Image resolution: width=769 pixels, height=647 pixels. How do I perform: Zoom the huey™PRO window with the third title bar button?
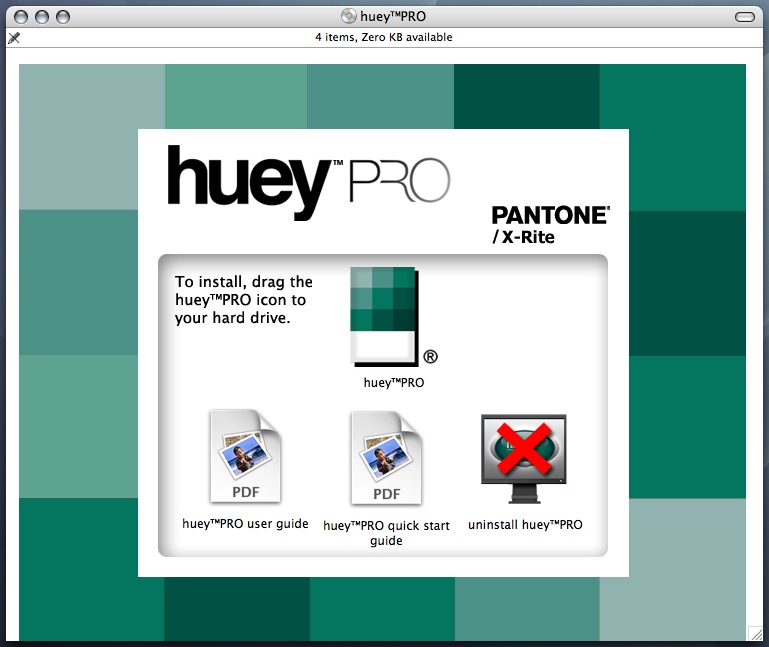pyautogui.click(x=63, y=17)
